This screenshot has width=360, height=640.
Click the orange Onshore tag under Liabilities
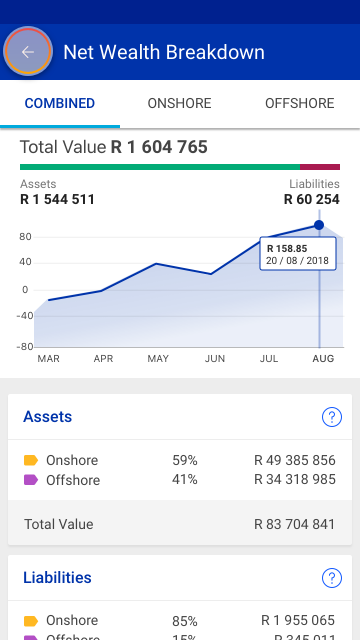pyautogui.click(x=31, y=621)
